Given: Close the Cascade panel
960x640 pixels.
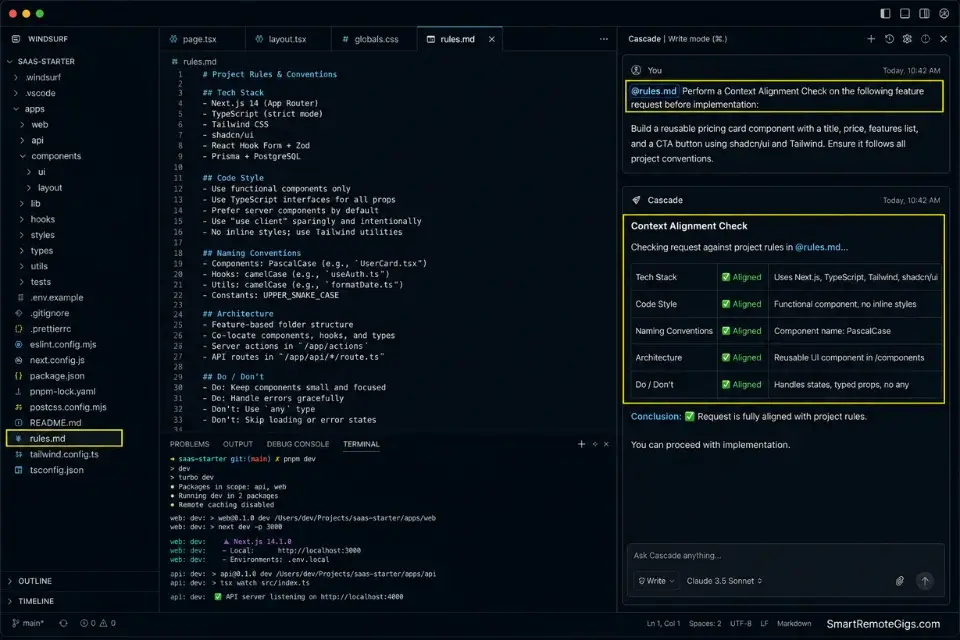Looking at the screenshot, I should (x=943, y=39).
